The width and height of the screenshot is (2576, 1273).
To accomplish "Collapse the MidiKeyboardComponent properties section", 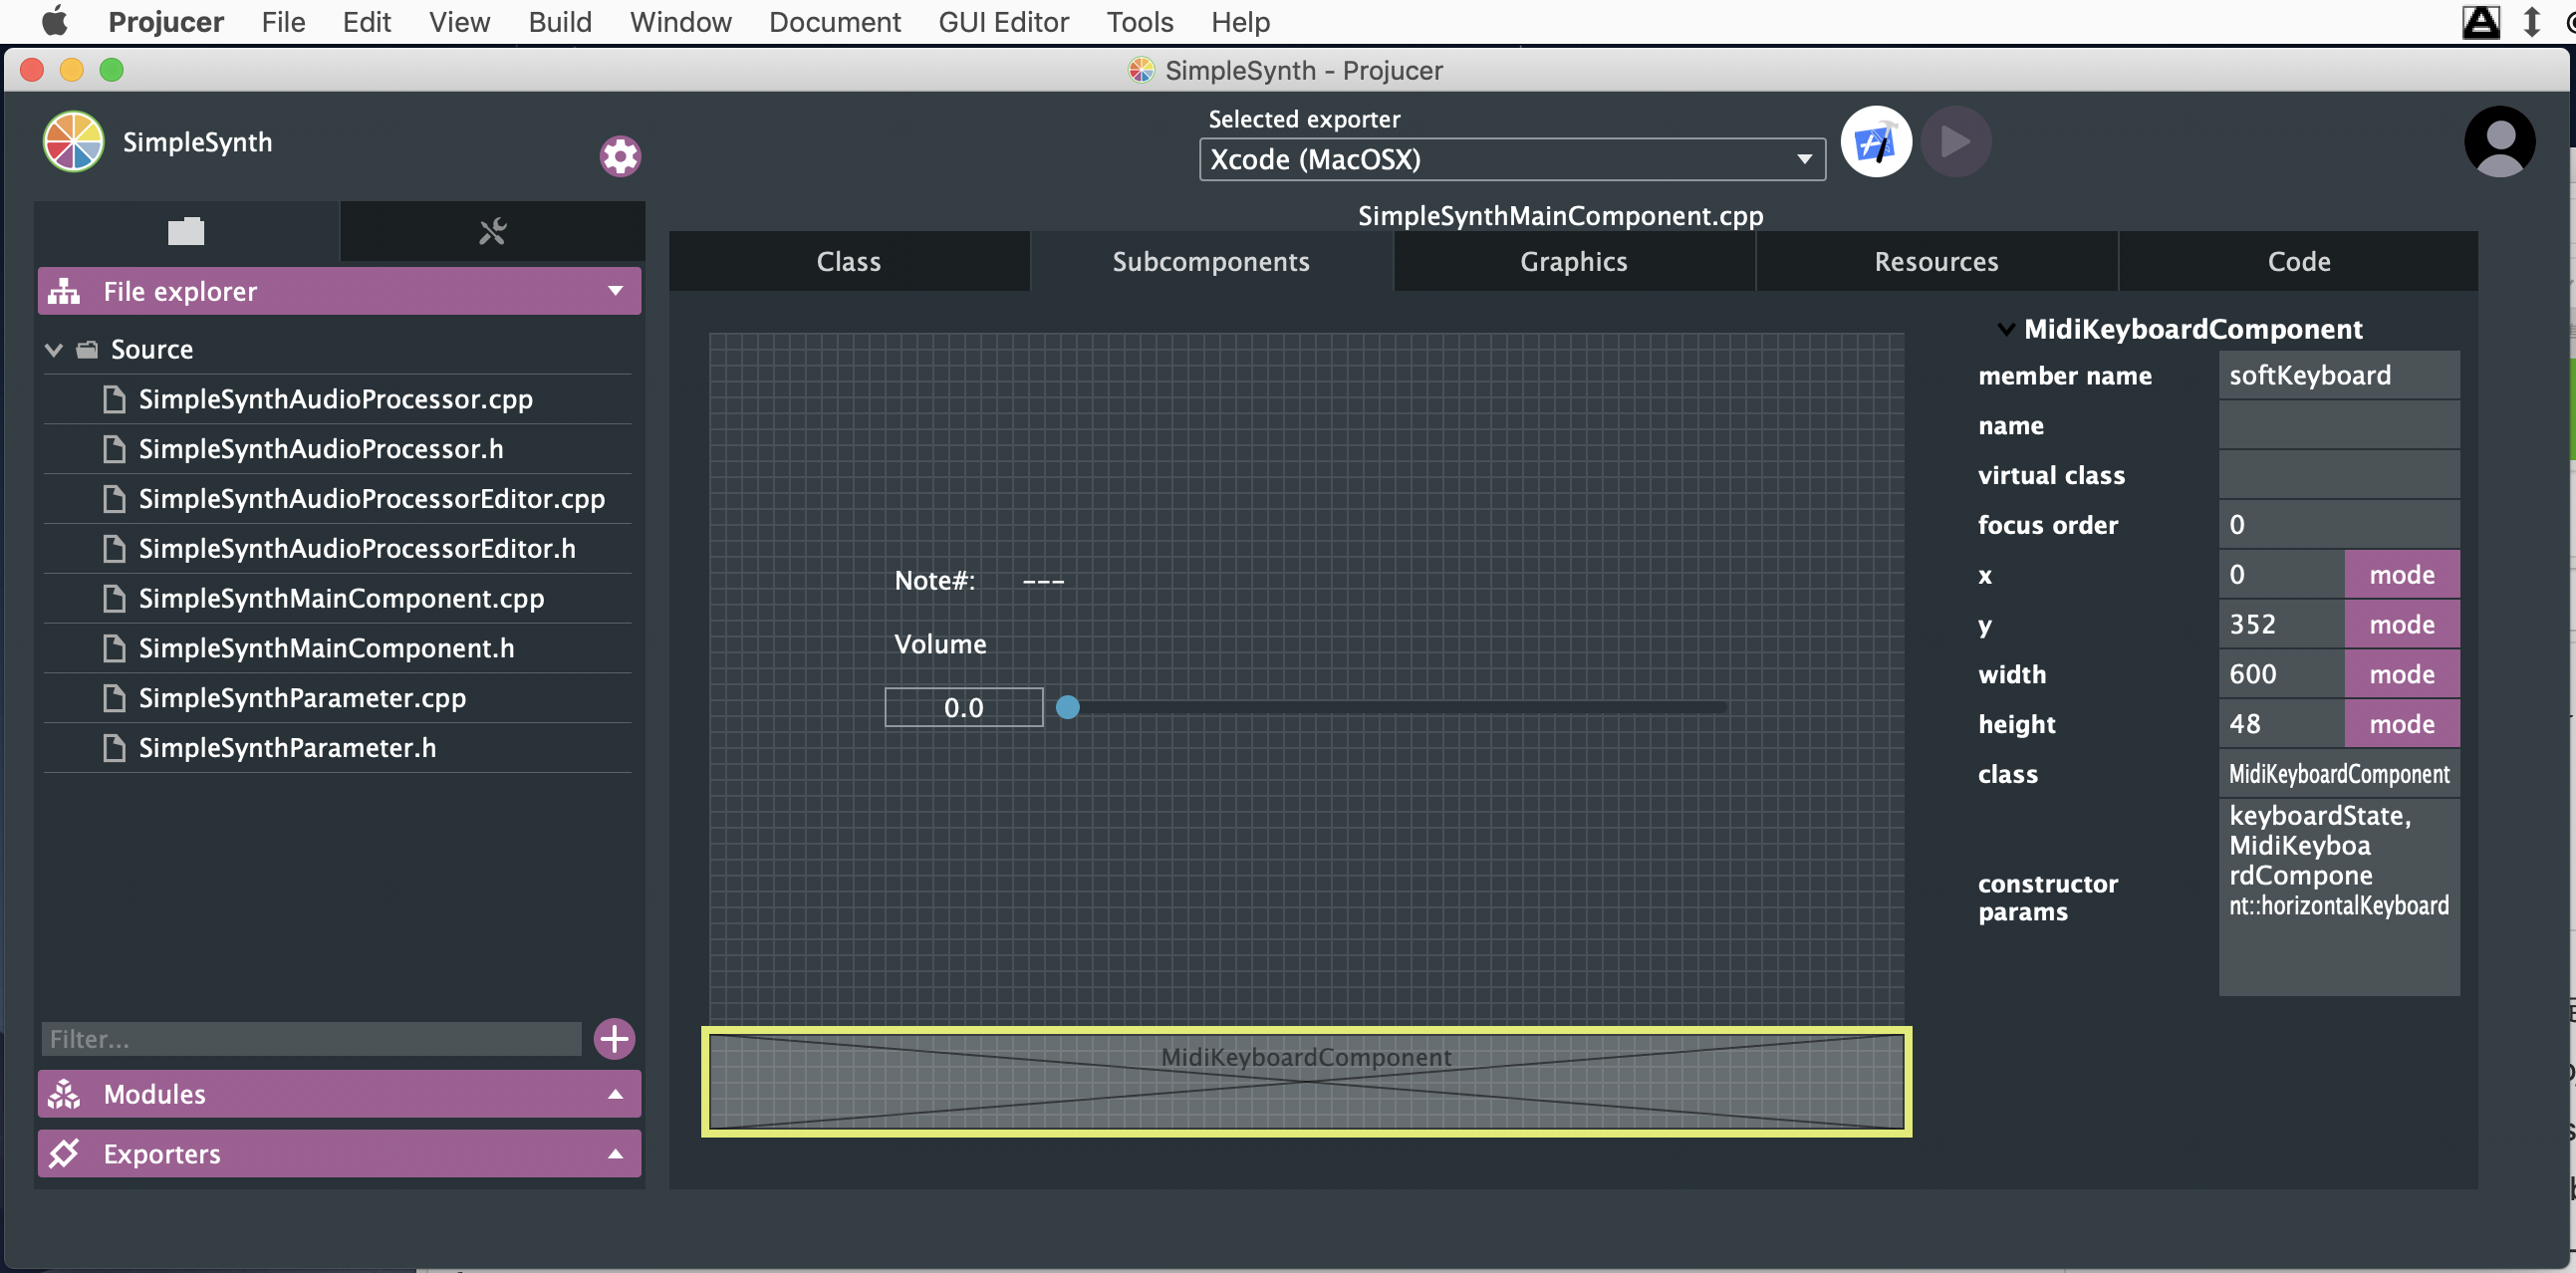I will coord(2005,329).
